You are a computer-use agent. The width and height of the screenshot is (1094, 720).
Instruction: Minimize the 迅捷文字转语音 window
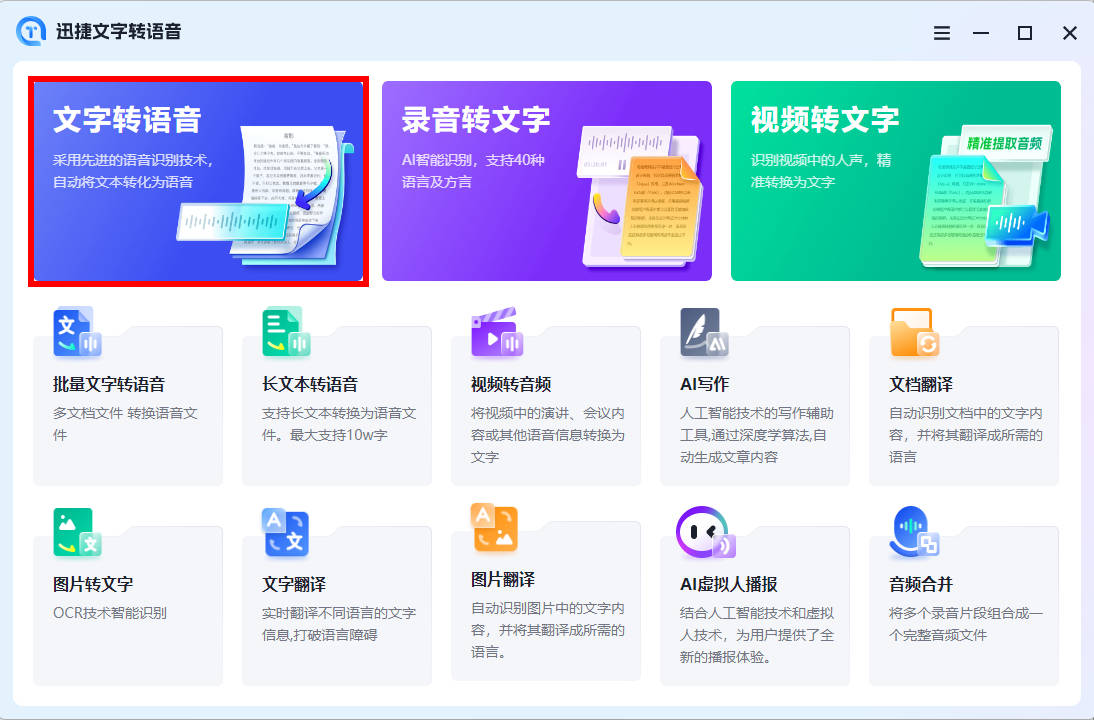981,33
